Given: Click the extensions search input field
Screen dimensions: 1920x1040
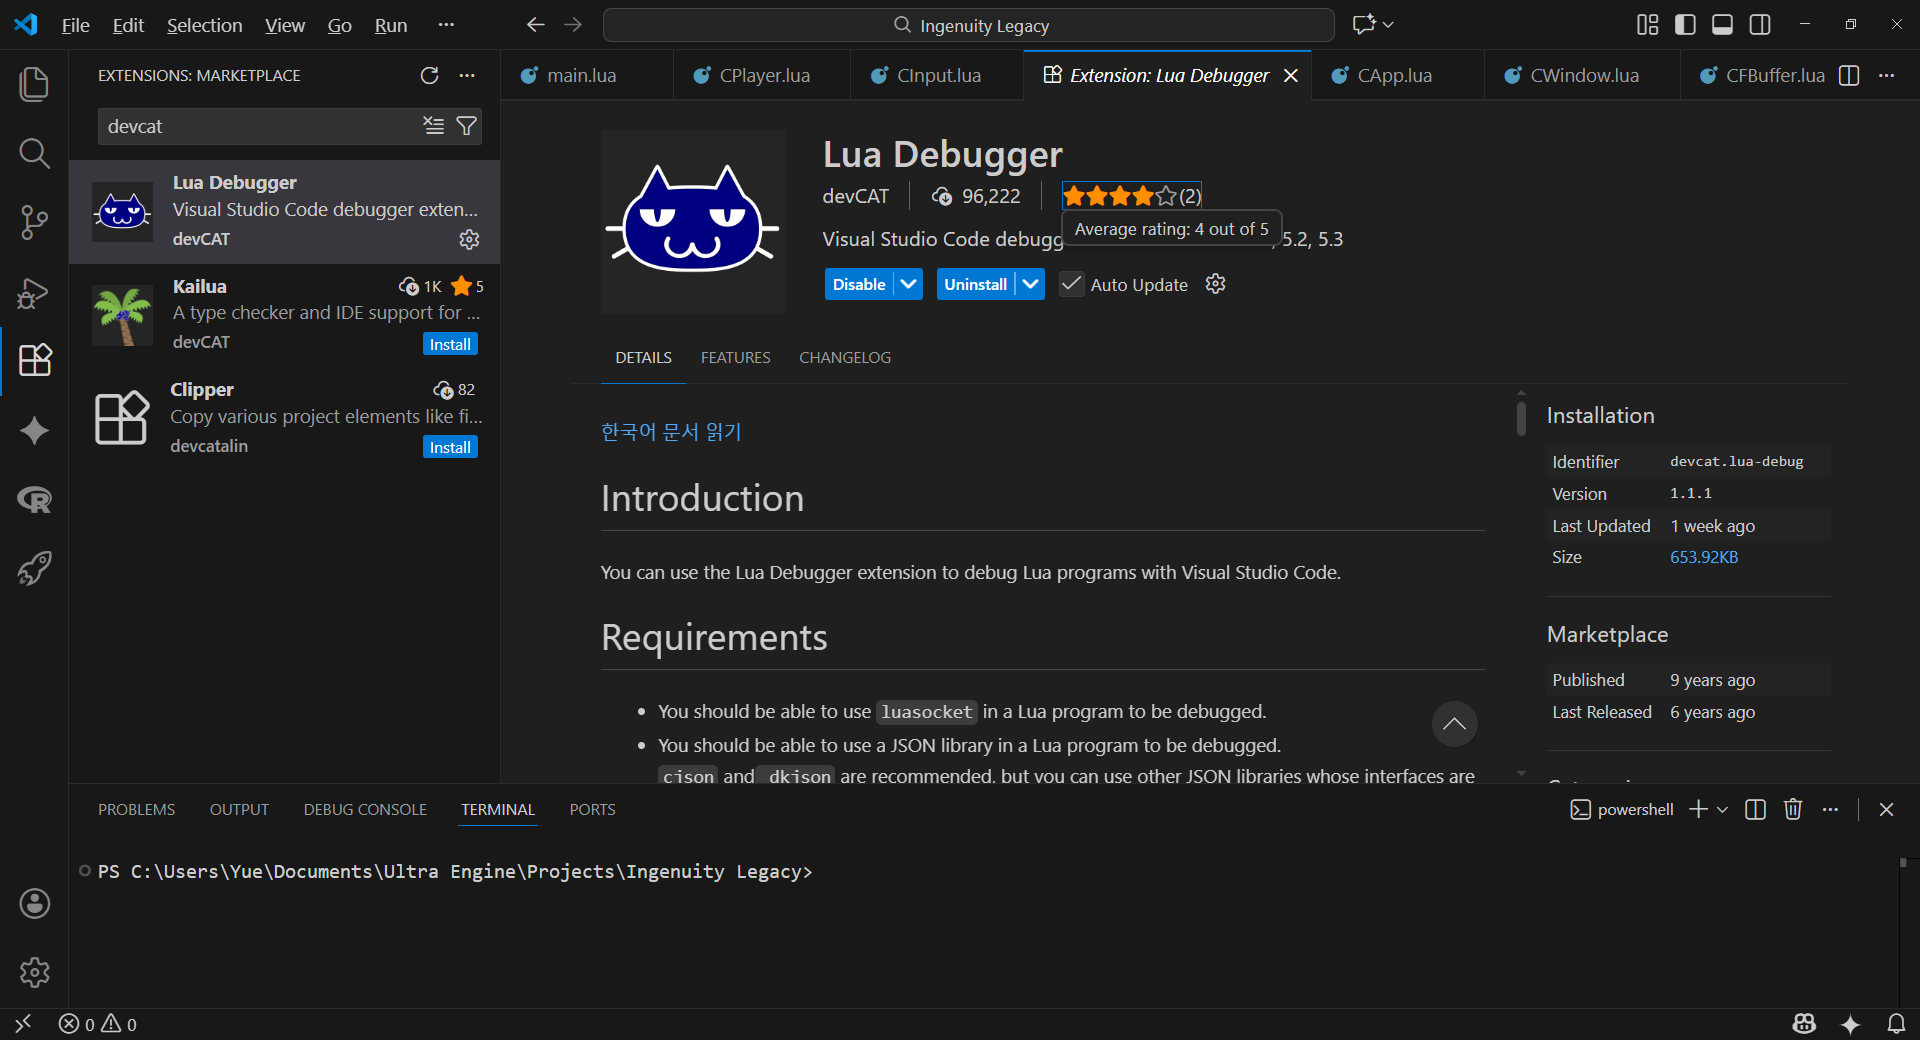Looking at the screenshot, I should (x=260, y=126).
